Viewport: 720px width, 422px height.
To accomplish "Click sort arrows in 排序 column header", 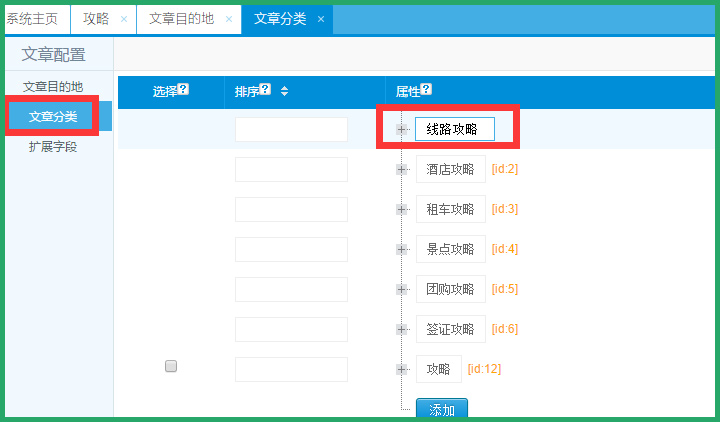I will tap(284, 91).
